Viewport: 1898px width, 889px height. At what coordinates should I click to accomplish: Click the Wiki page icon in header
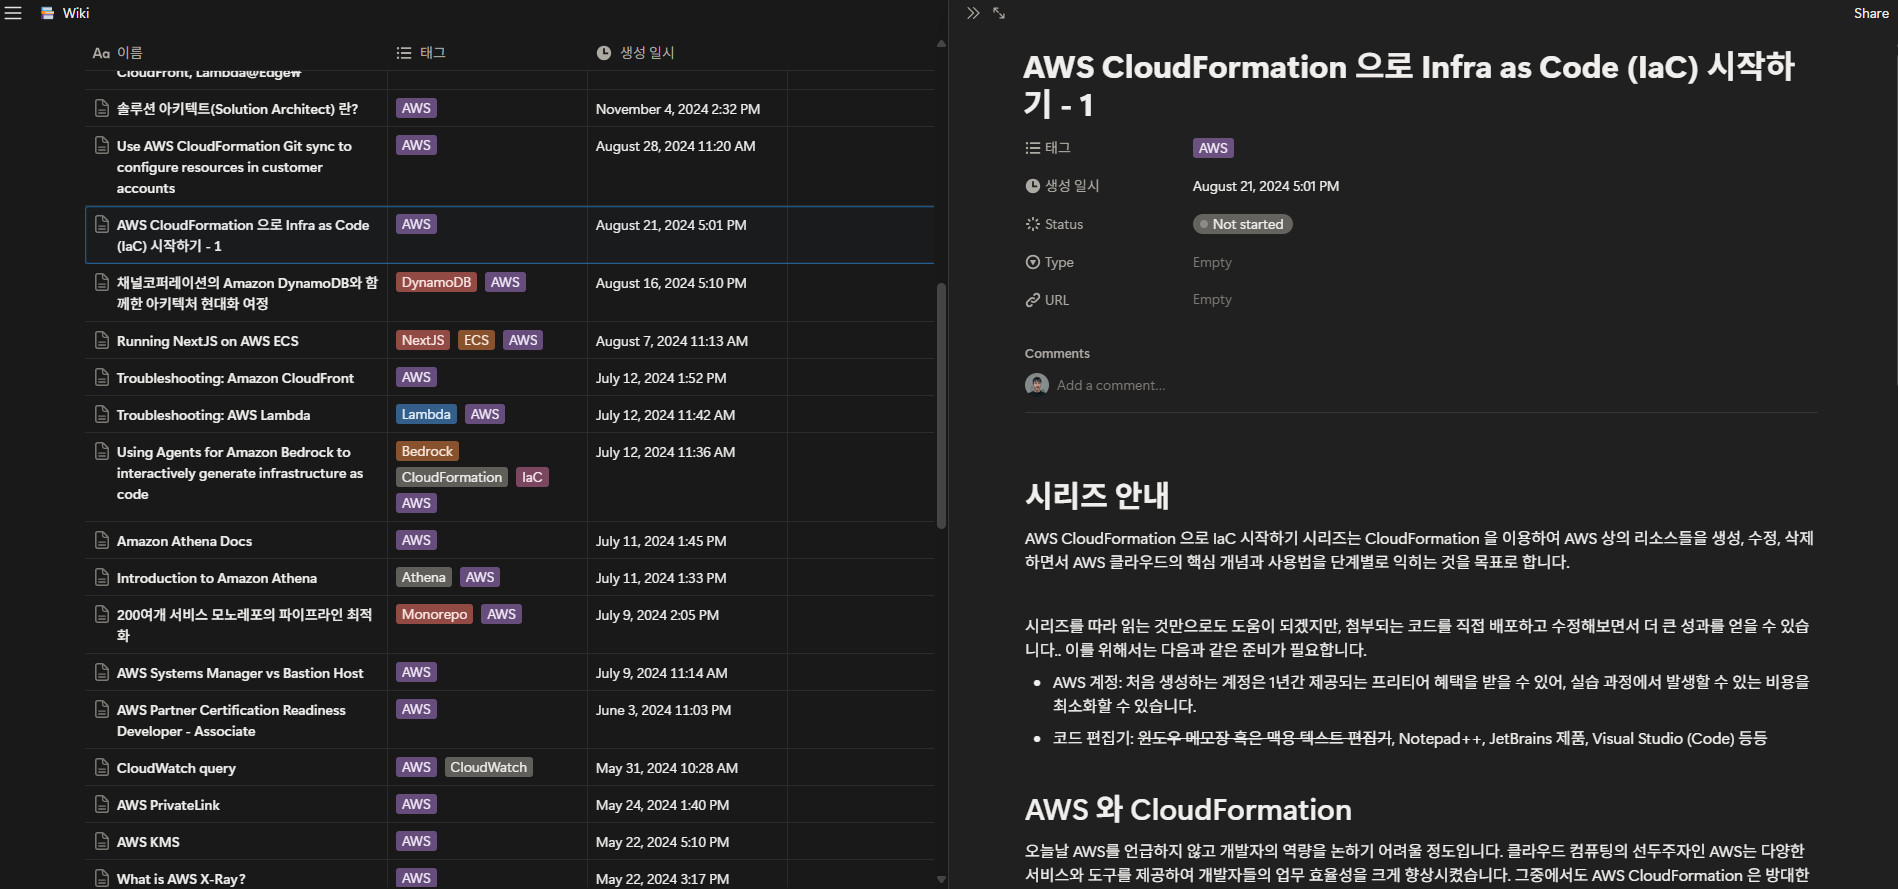pos(47,13)
